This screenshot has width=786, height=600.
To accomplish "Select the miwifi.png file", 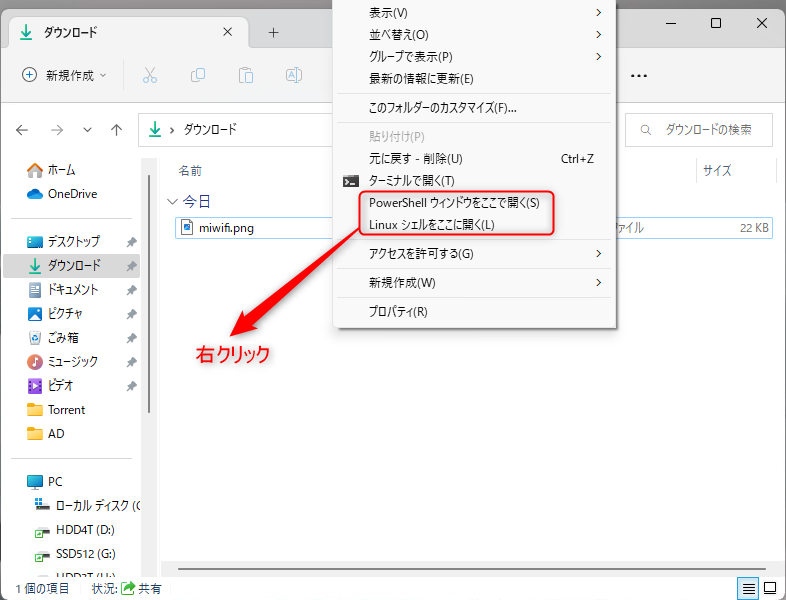I will click(227, 228).
